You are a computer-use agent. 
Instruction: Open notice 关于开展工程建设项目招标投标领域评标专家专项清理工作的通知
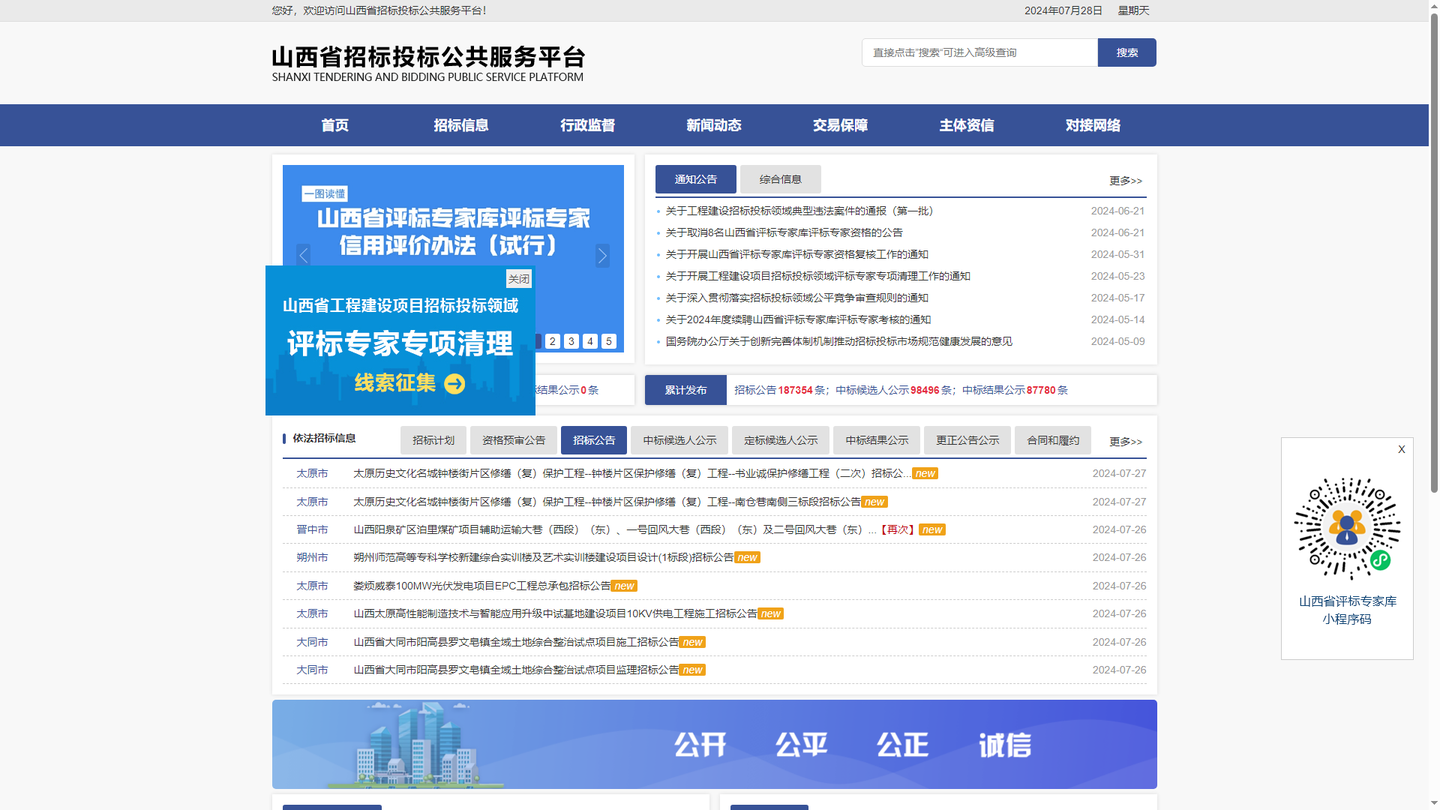click(818, 276)
